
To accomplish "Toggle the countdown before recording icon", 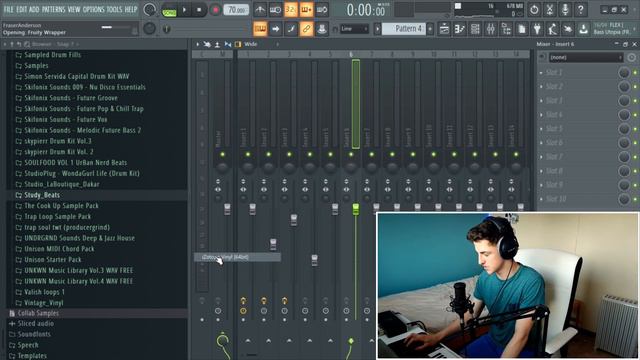I will pos(291,9).
